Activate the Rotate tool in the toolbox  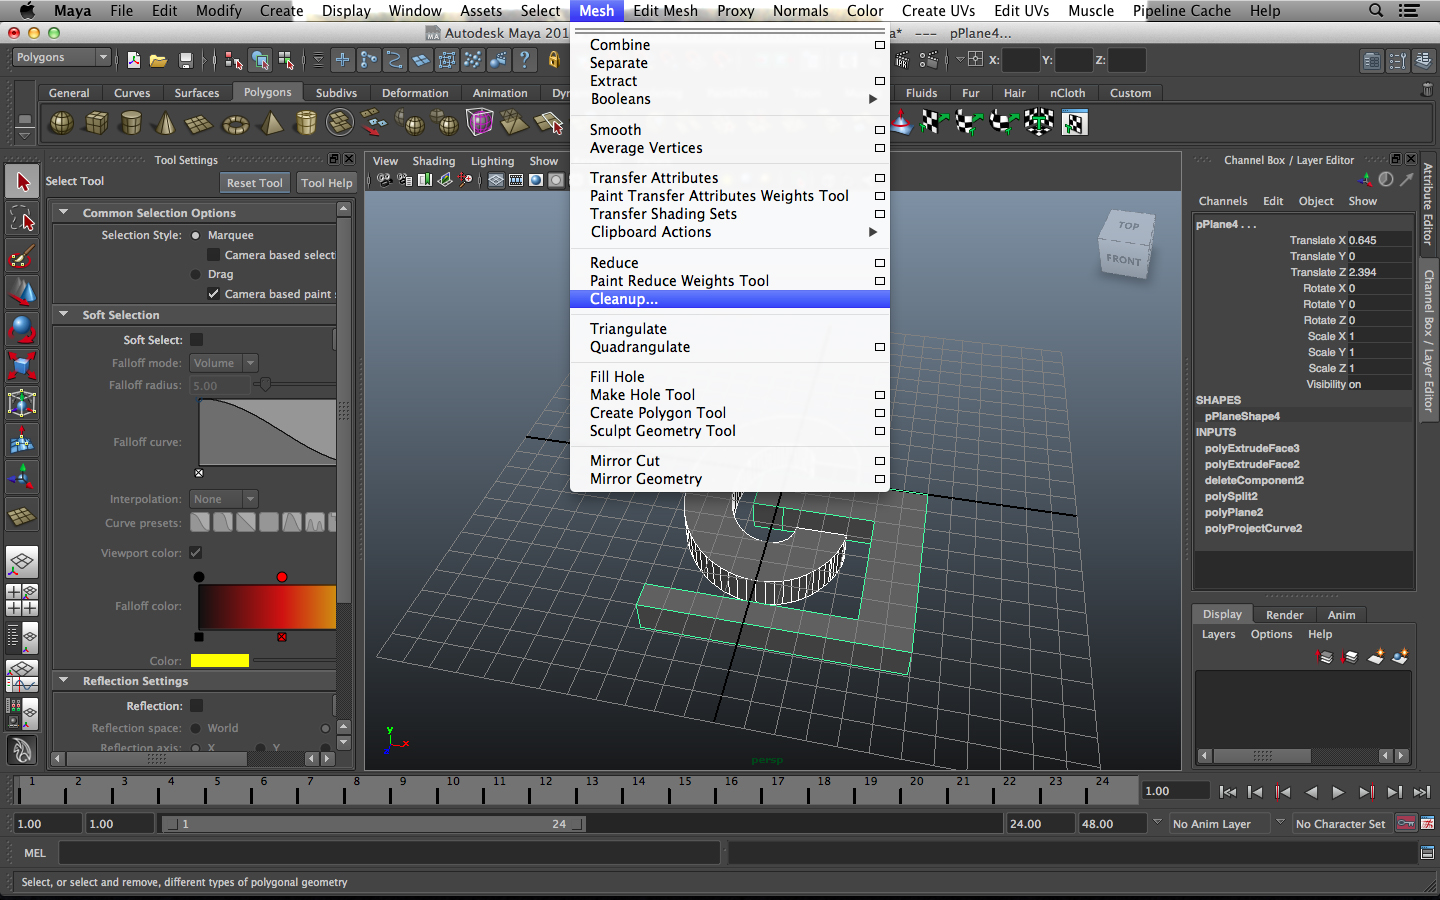(x=22, y=329)
